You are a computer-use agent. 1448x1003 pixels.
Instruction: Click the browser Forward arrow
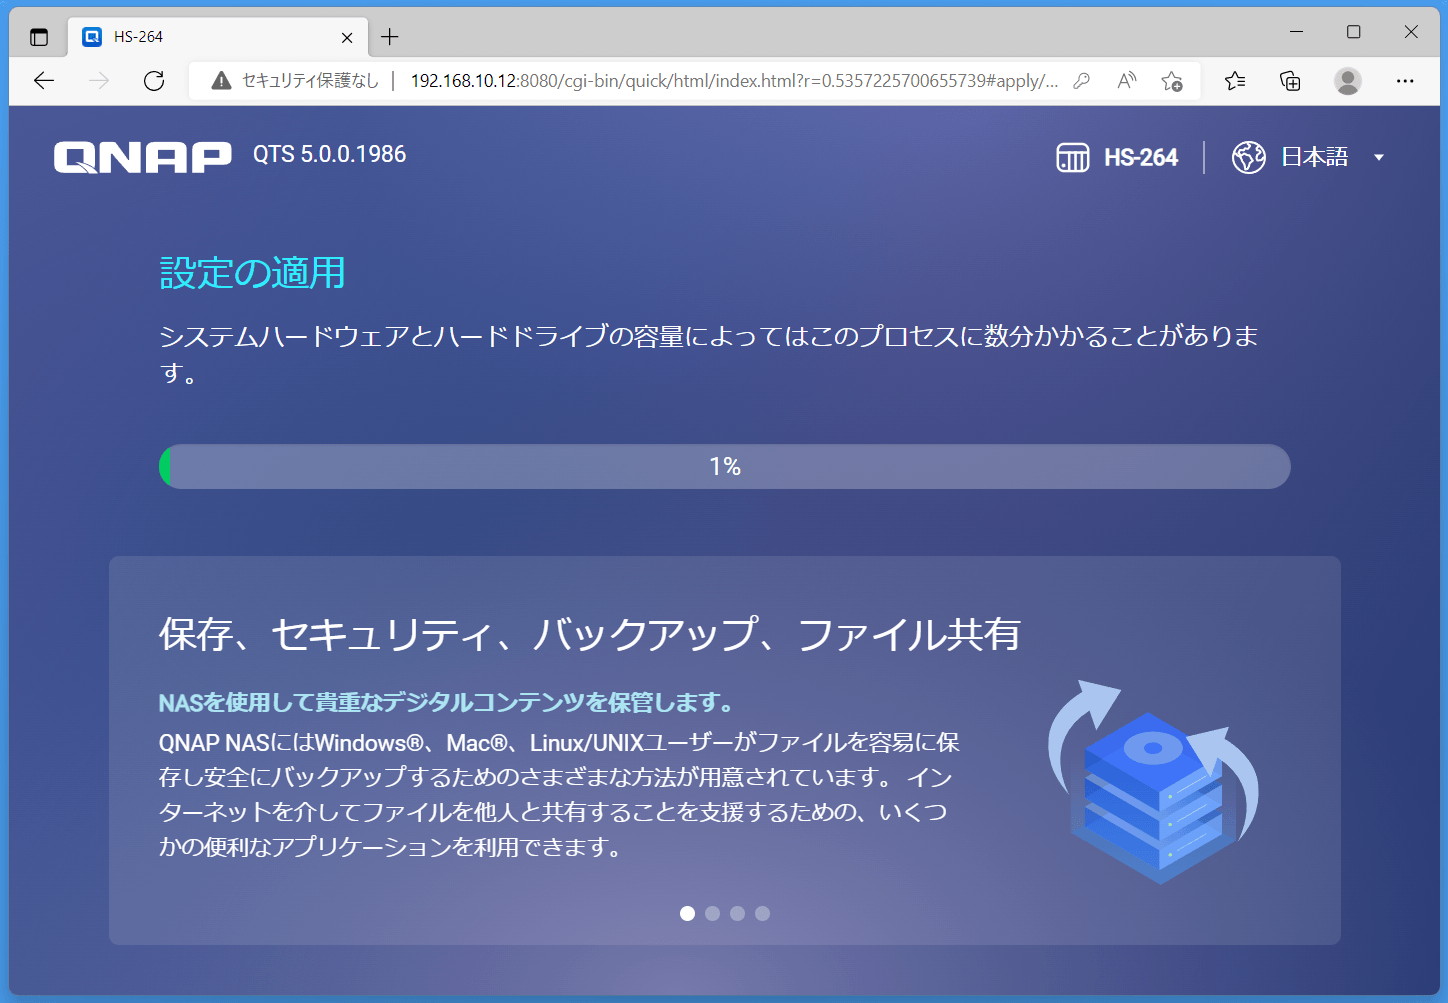99,81
